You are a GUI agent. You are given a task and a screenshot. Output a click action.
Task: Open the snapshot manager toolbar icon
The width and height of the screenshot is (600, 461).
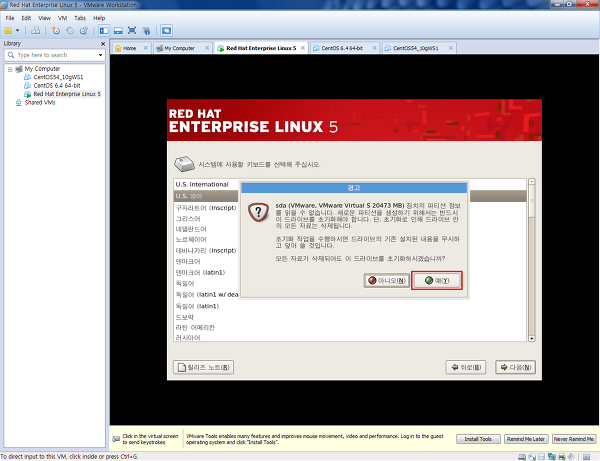[83, 30]
